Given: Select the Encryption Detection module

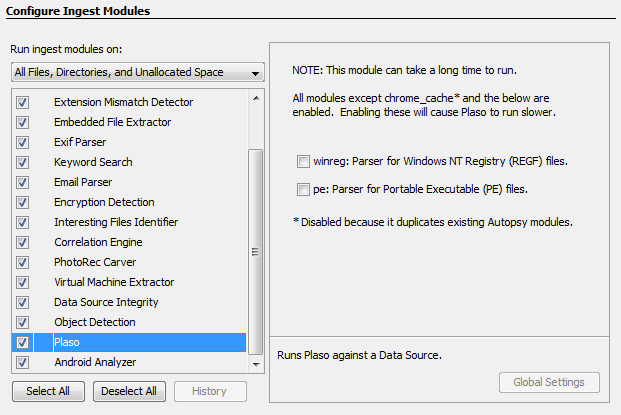Looking at the screenshot, I should (104, 202).
